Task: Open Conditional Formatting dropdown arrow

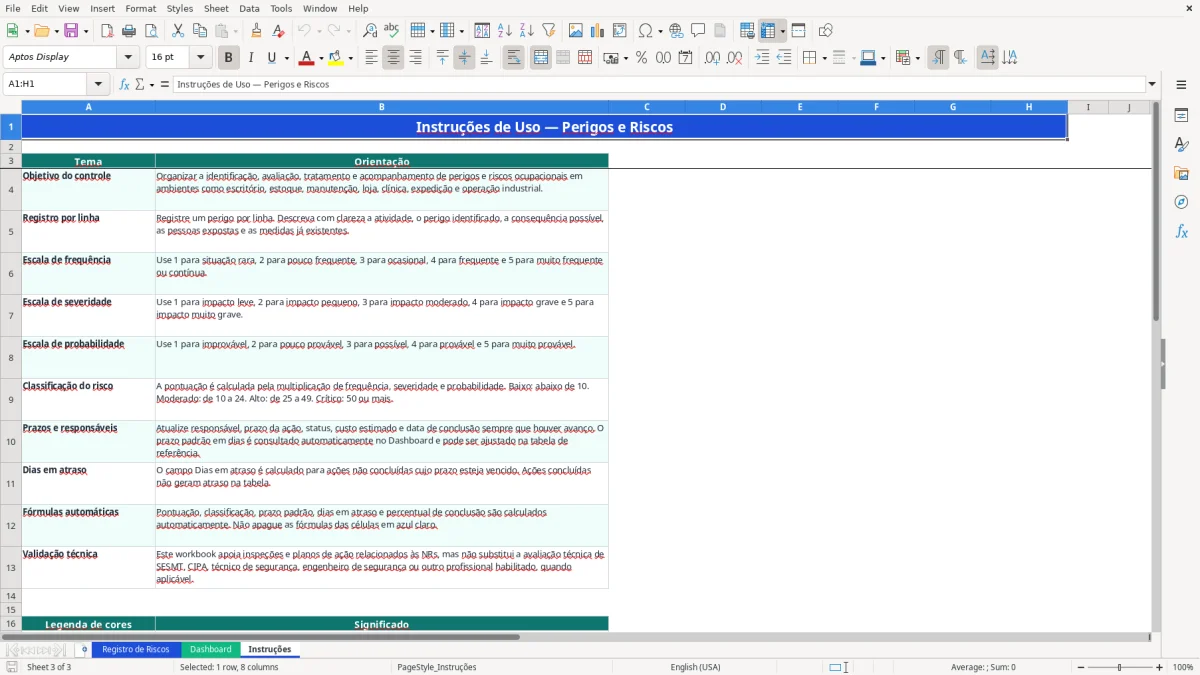Action: pos(917,58)
